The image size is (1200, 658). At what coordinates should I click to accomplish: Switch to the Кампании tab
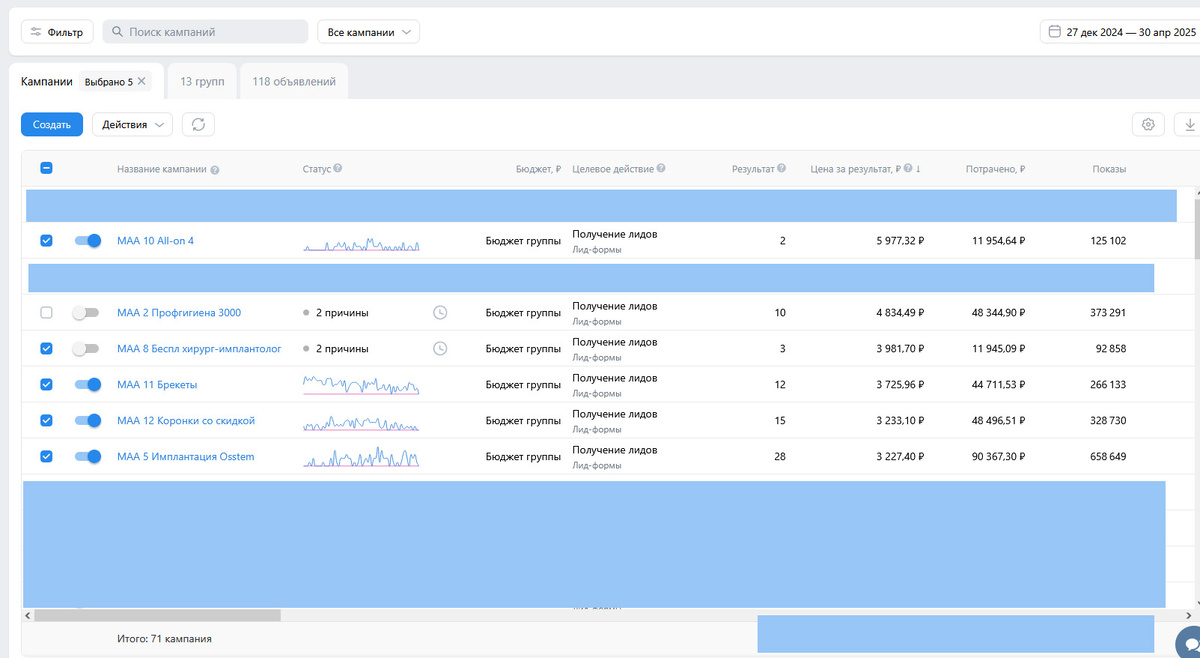pyautogui.click(x=47, y=81)
